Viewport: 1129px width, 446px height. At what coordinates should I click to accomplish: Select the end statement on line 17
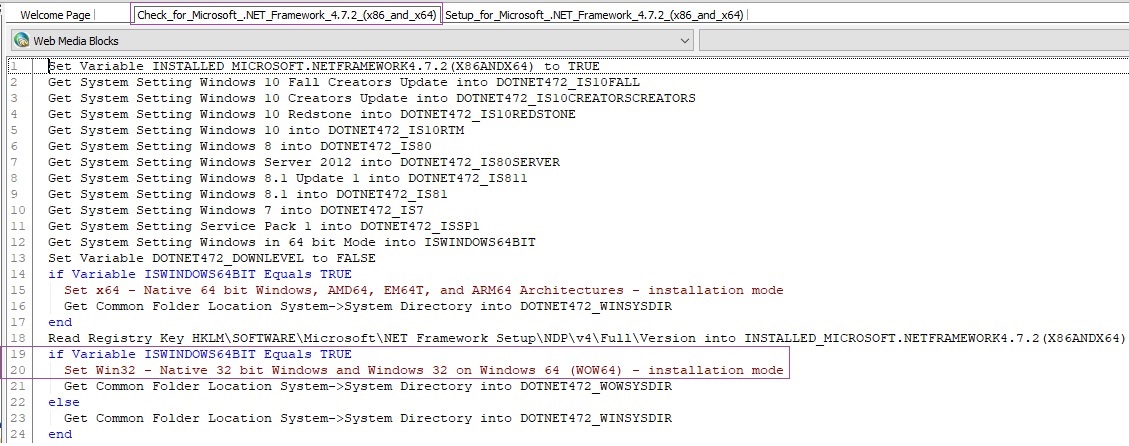click(60, 322)
